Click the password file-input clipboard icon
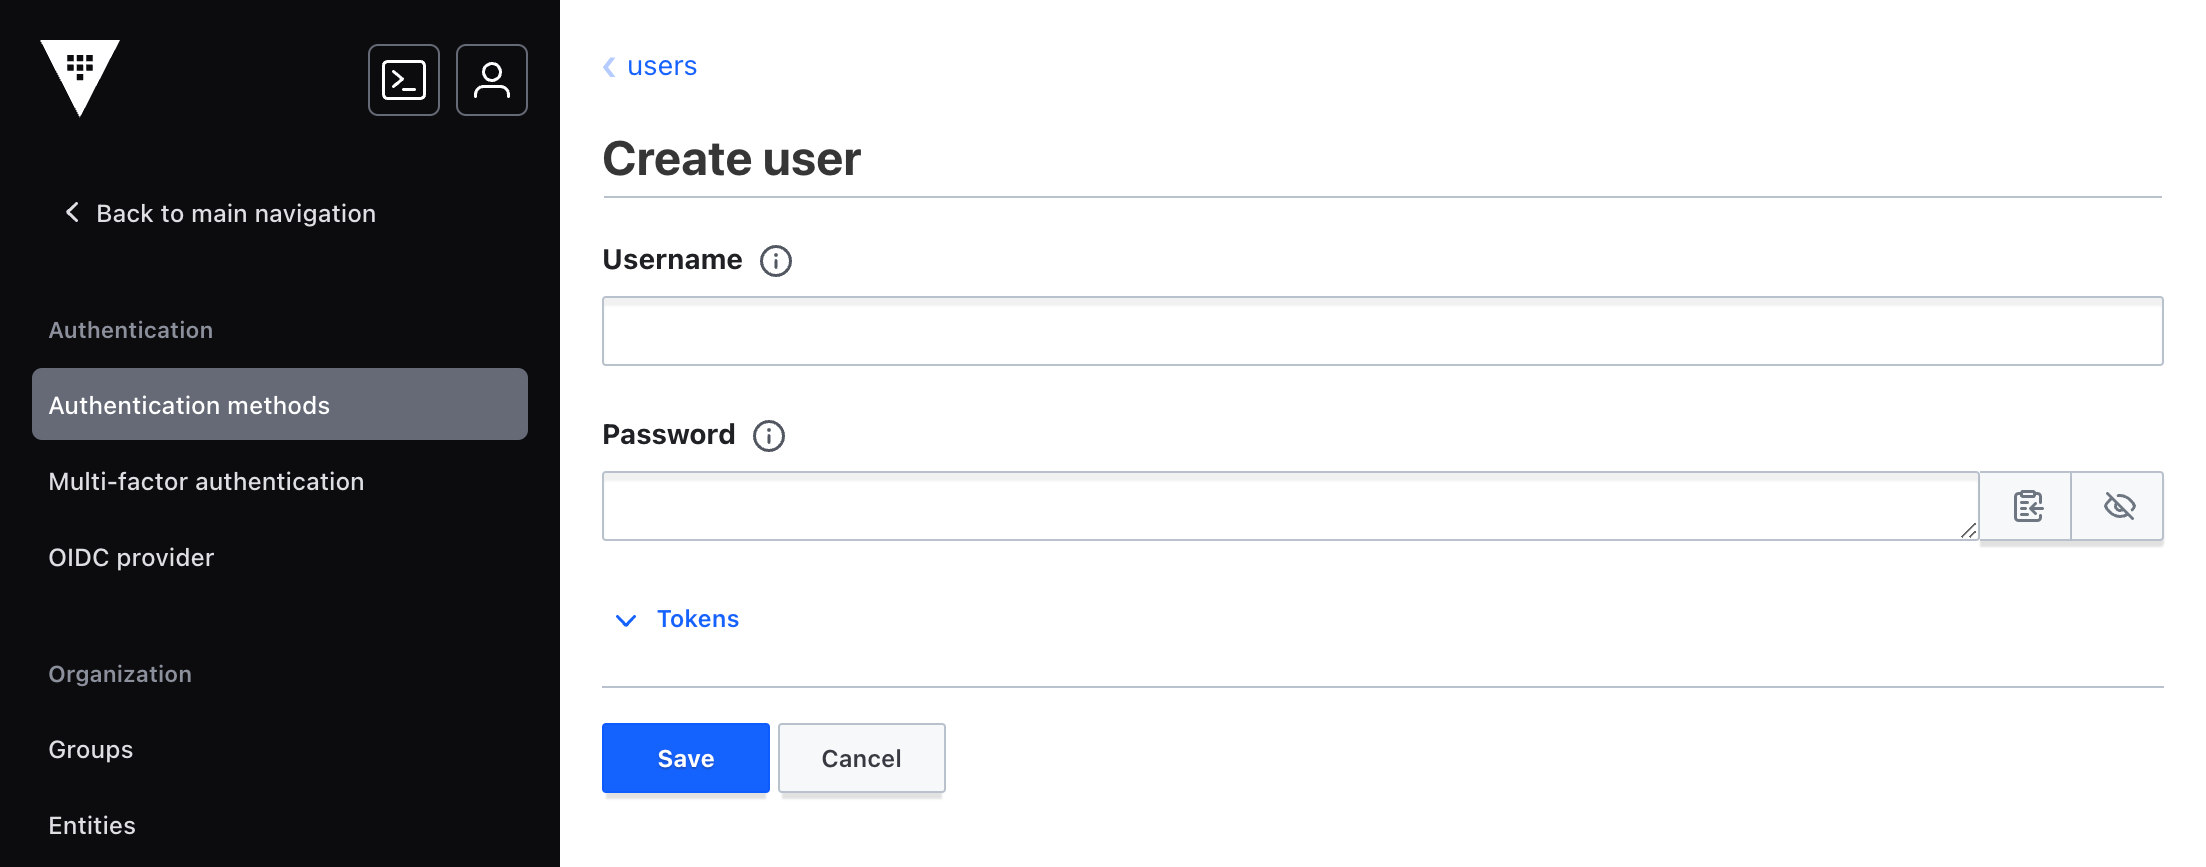The height and width of the screenshot is (867, 2206). [2027, 506]
